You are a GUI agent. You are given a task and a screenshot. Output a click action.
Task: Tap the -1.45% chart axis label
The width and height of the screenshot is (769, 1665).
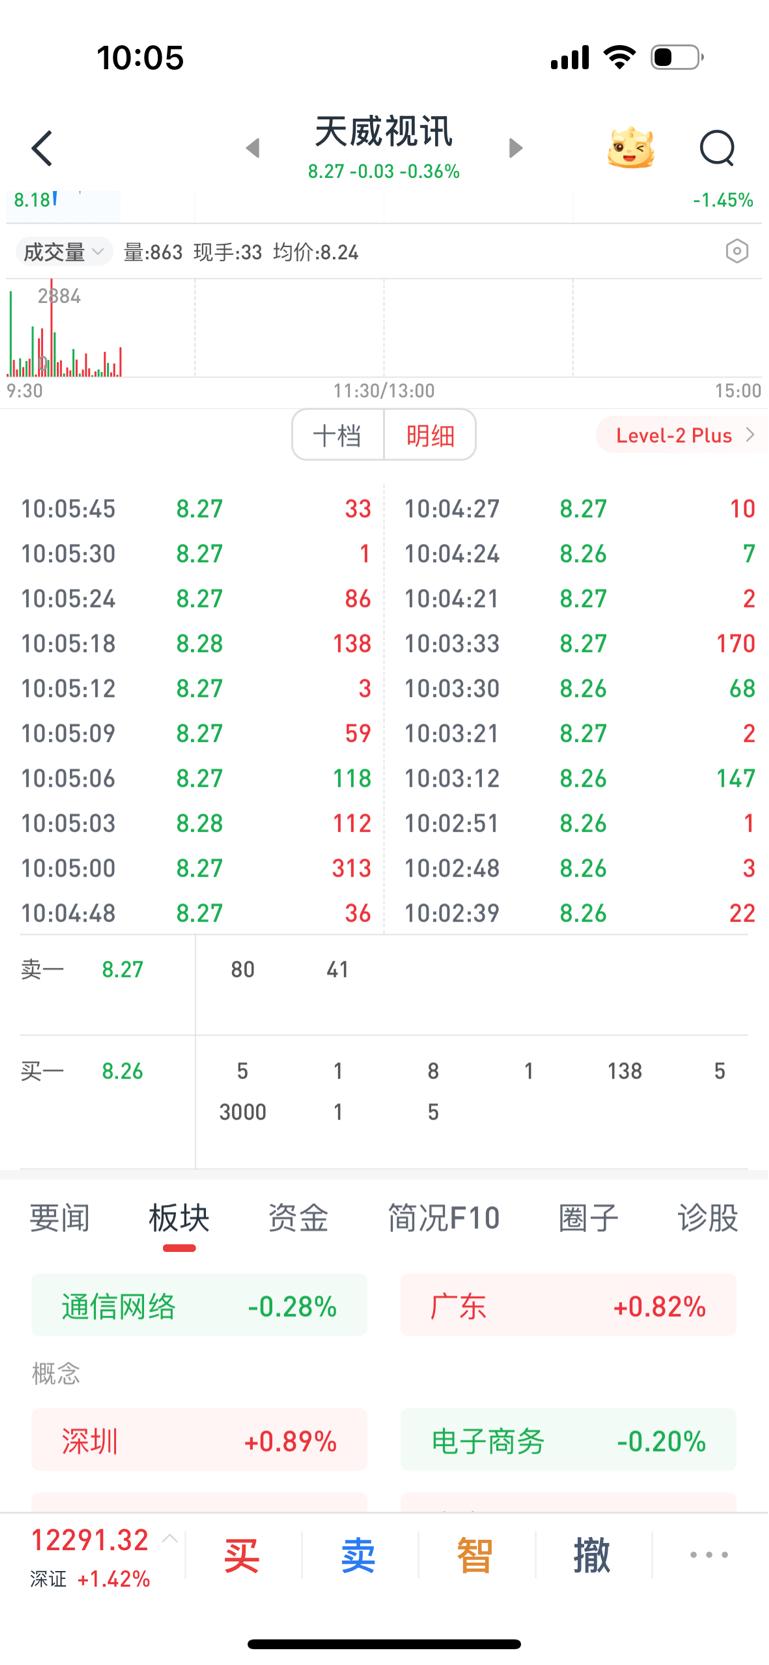coord(723,200)
